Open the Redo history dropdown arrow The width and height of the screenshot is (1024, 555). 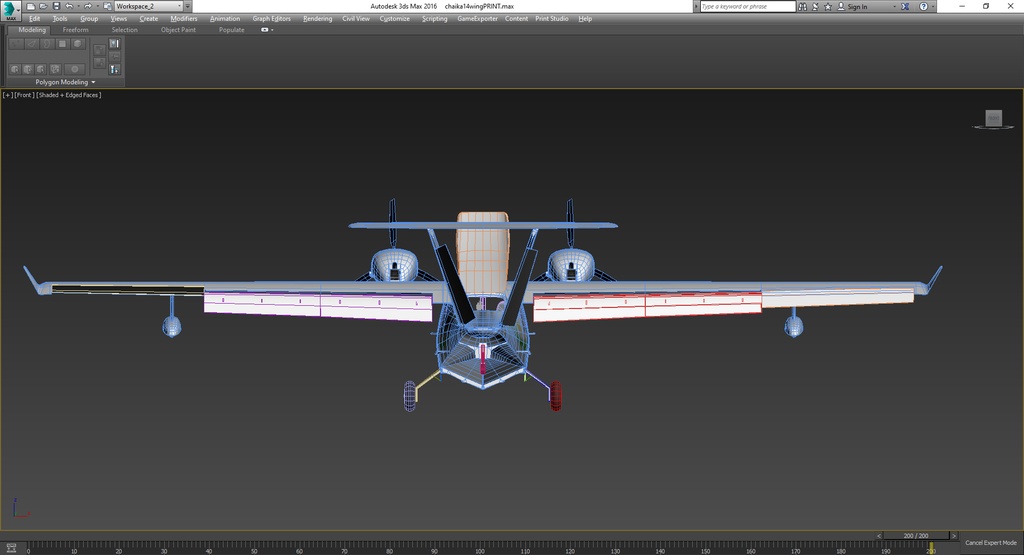[97, 6]
